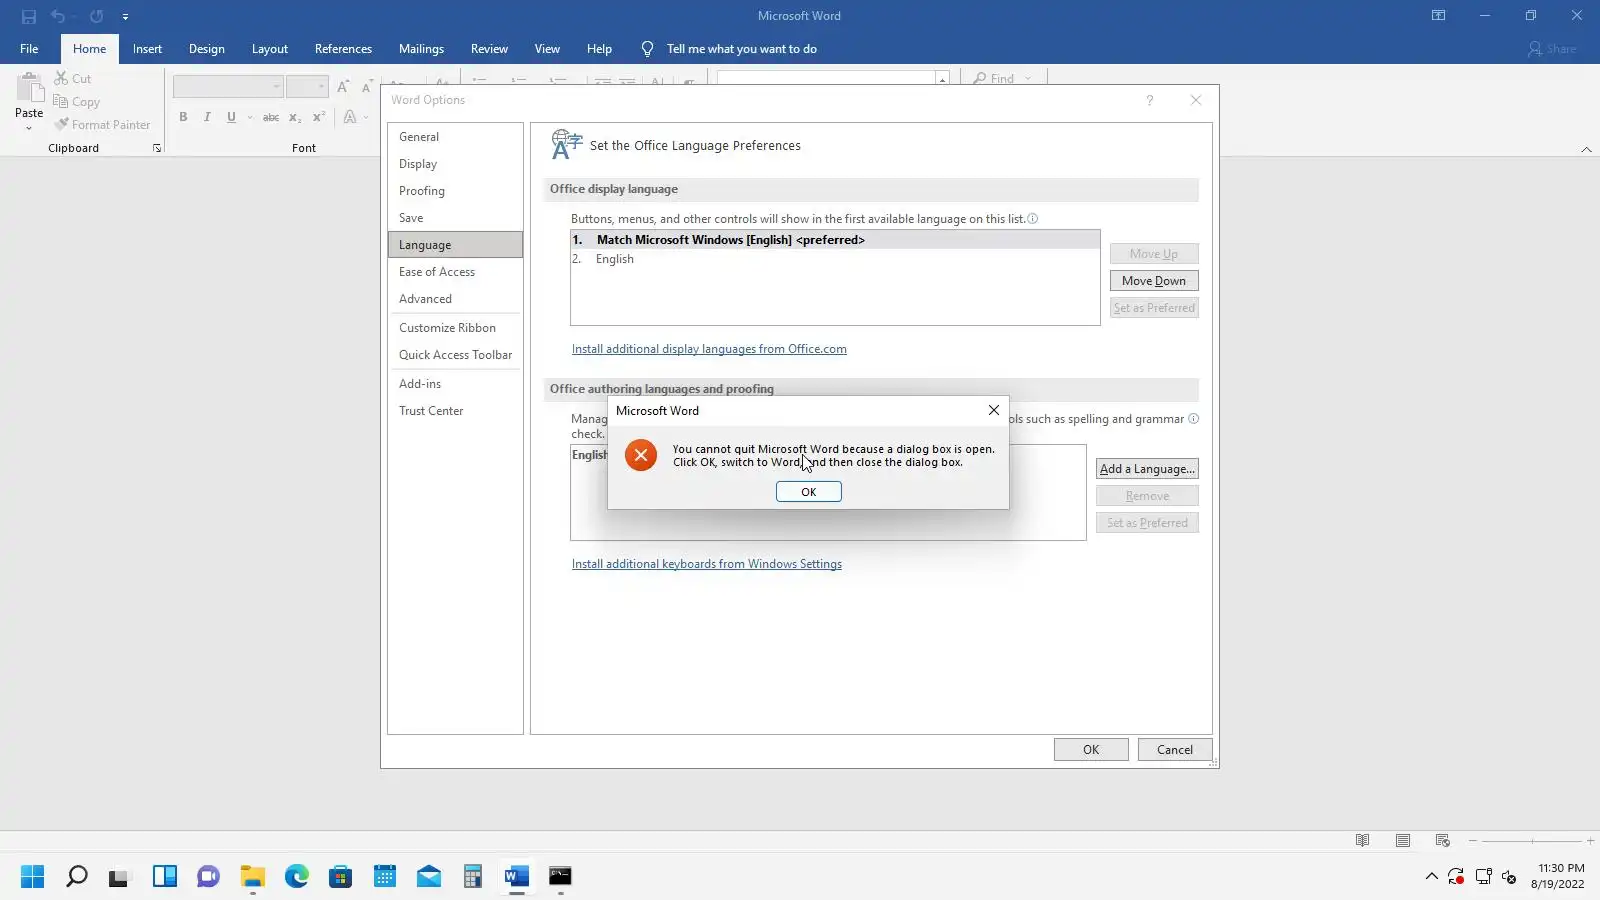1600x900 pixels.
Task: Toggle Subscript formatting
Action: (295, 117)
